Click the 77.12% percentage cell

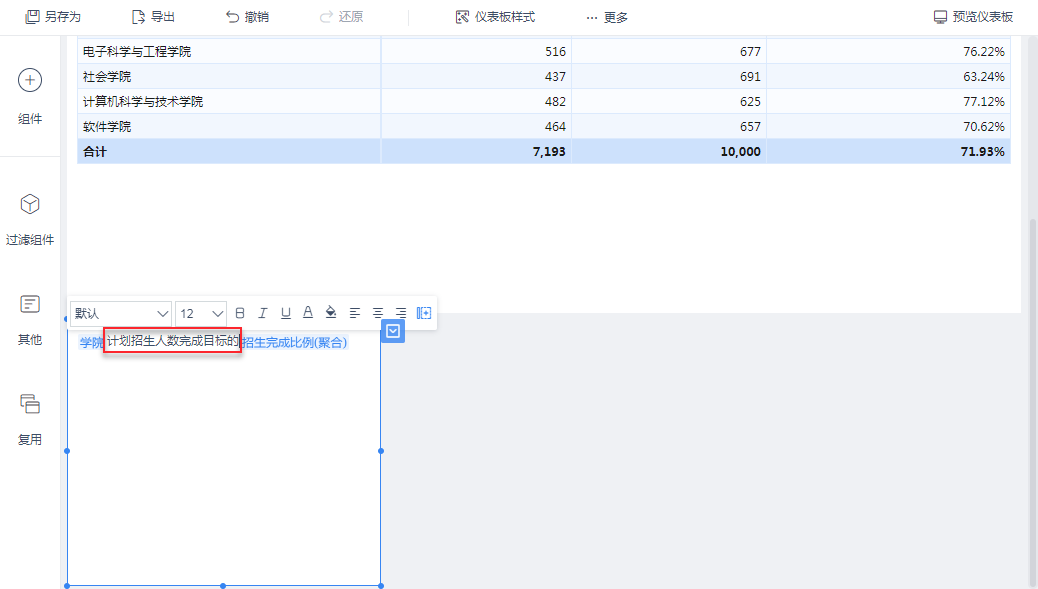889,102
